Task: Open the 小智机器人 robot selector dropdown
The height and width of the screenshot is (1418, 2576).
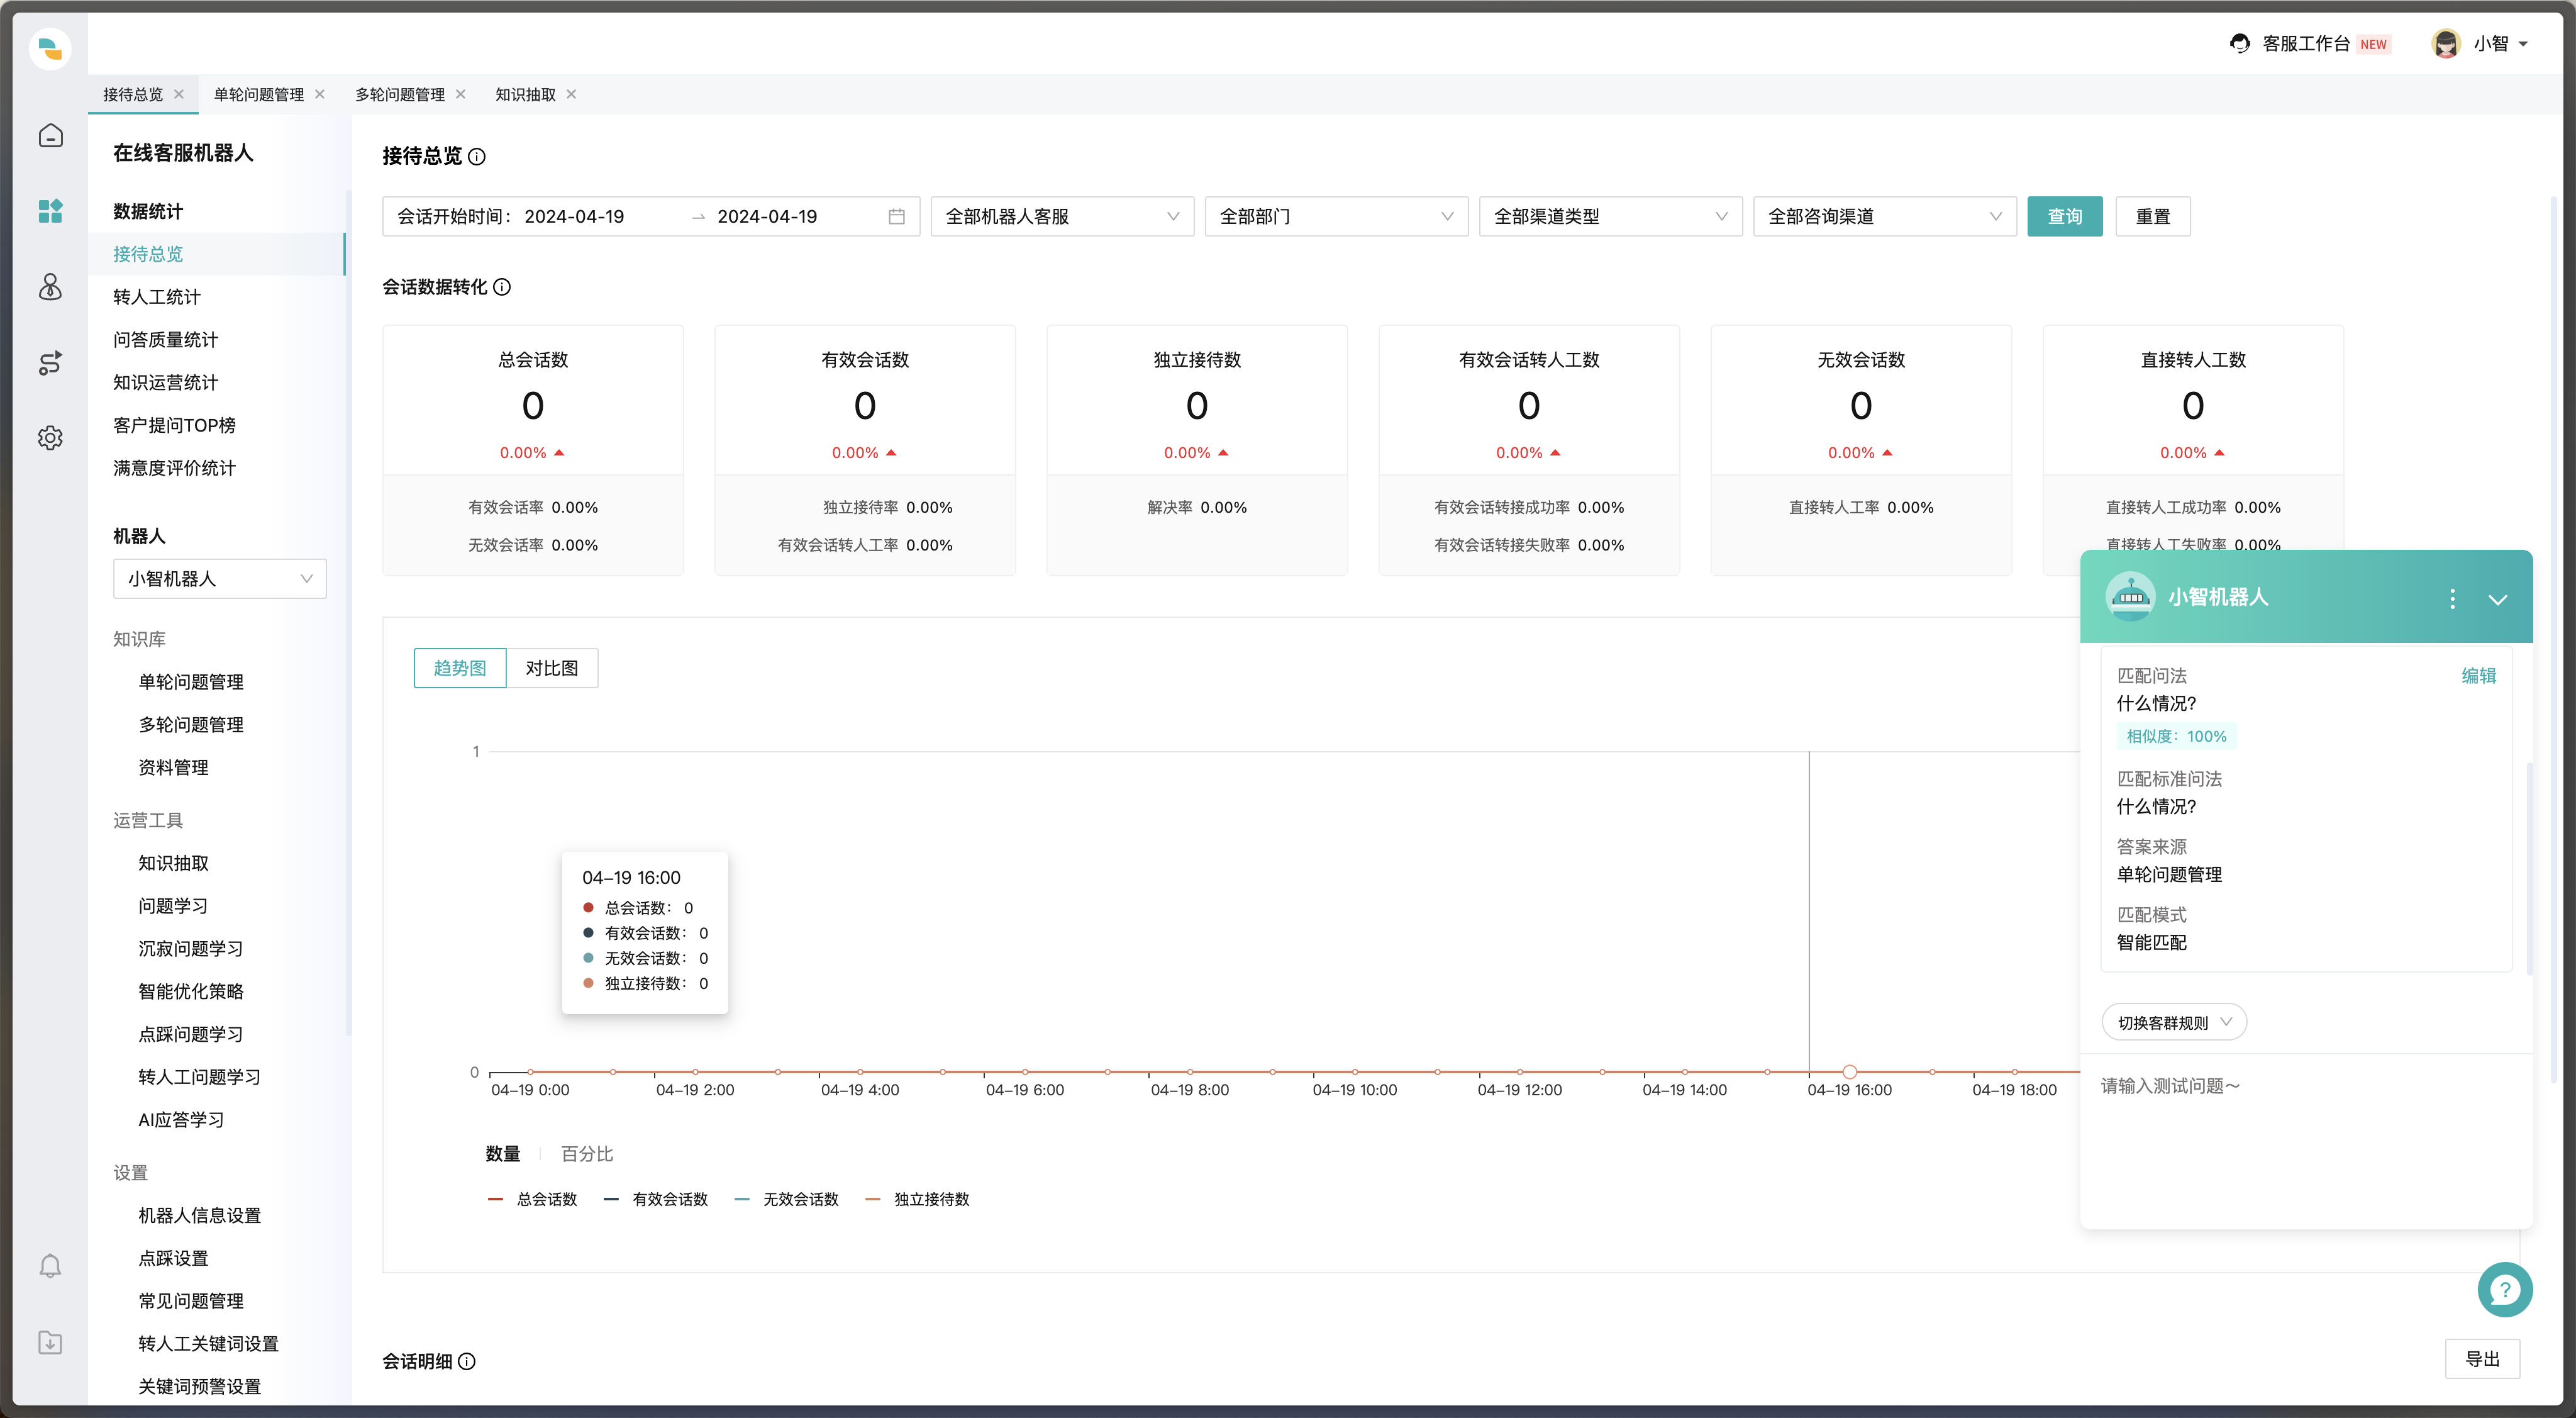Action: [220, 579]
